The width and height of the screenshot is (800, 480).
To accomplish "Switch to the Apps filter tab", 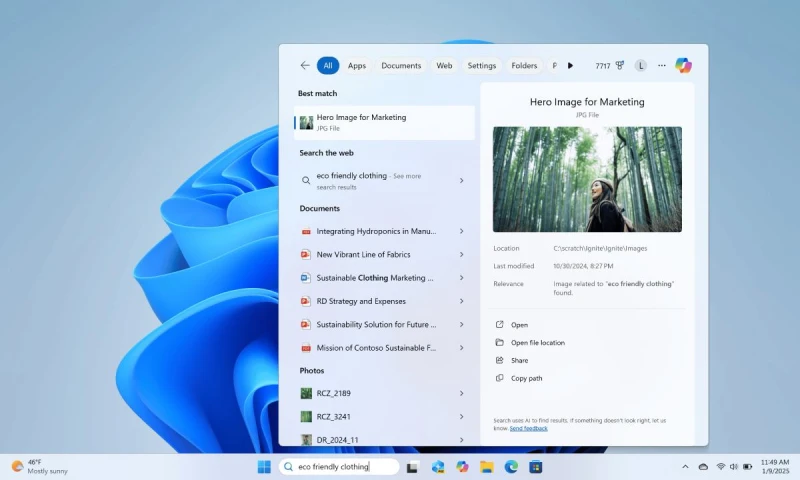I will pyautogui.click(x=357, y=65).
